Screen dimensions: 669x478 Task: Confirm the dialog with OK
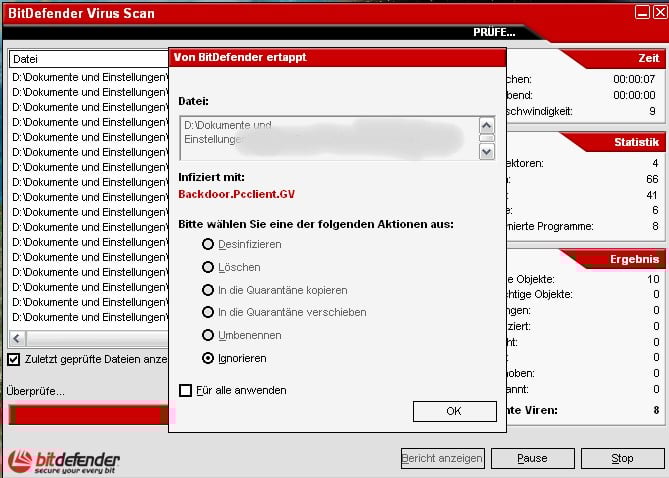(454, 411)
